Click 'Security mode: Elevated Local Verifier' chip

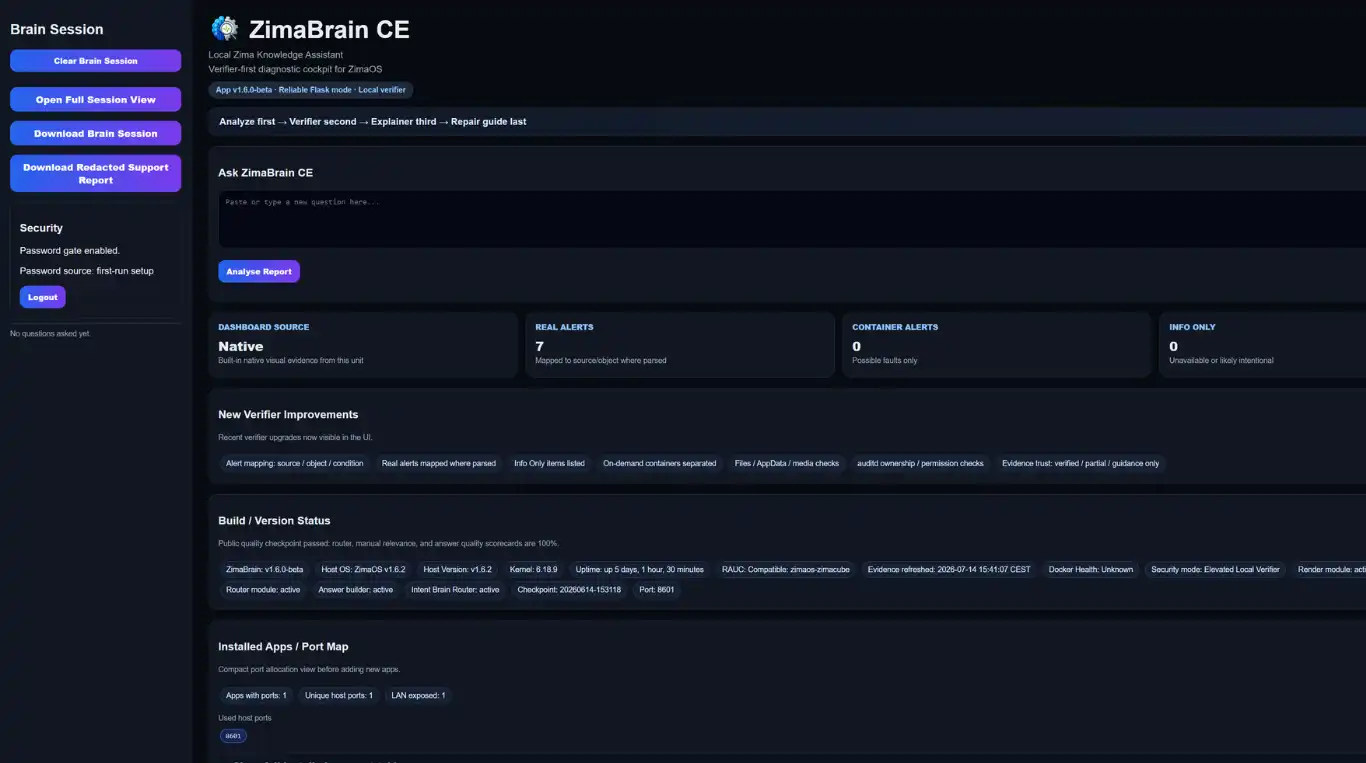click(1215, 570)
